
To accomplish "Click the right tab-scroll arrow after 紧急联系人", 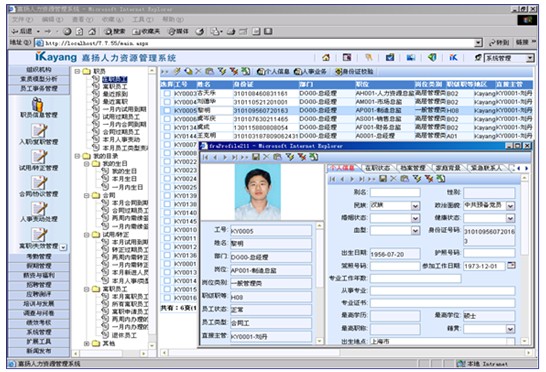I will (526, 168).
